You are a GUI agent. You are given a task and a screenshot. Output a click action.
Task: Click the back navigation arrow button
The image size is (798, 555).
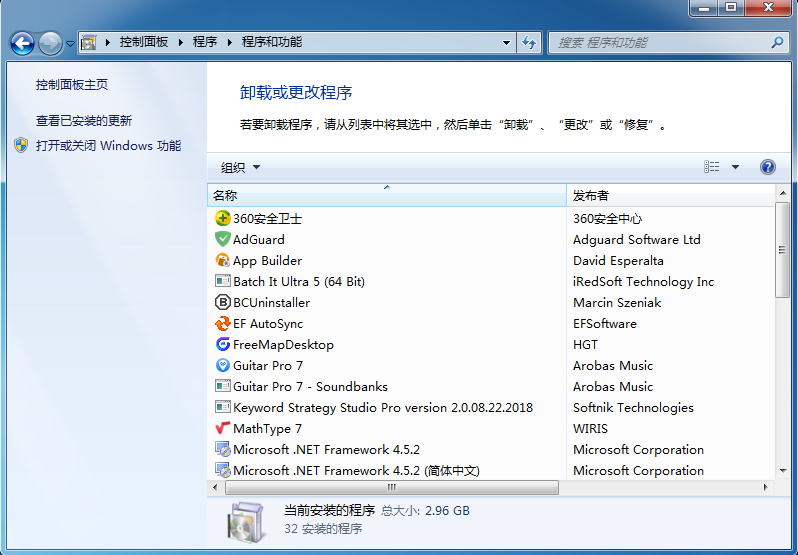[x=22, y=43]
